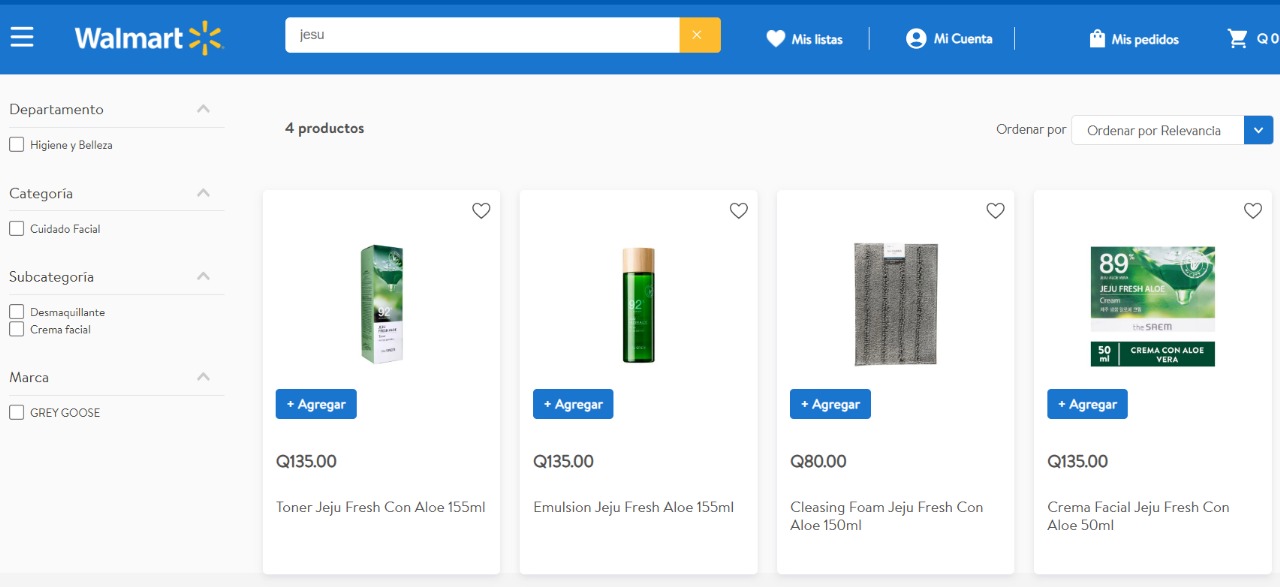Click the search input field
Image resolution: width=1280 pixels, height=587 pixels.
[x=482, y=35]
